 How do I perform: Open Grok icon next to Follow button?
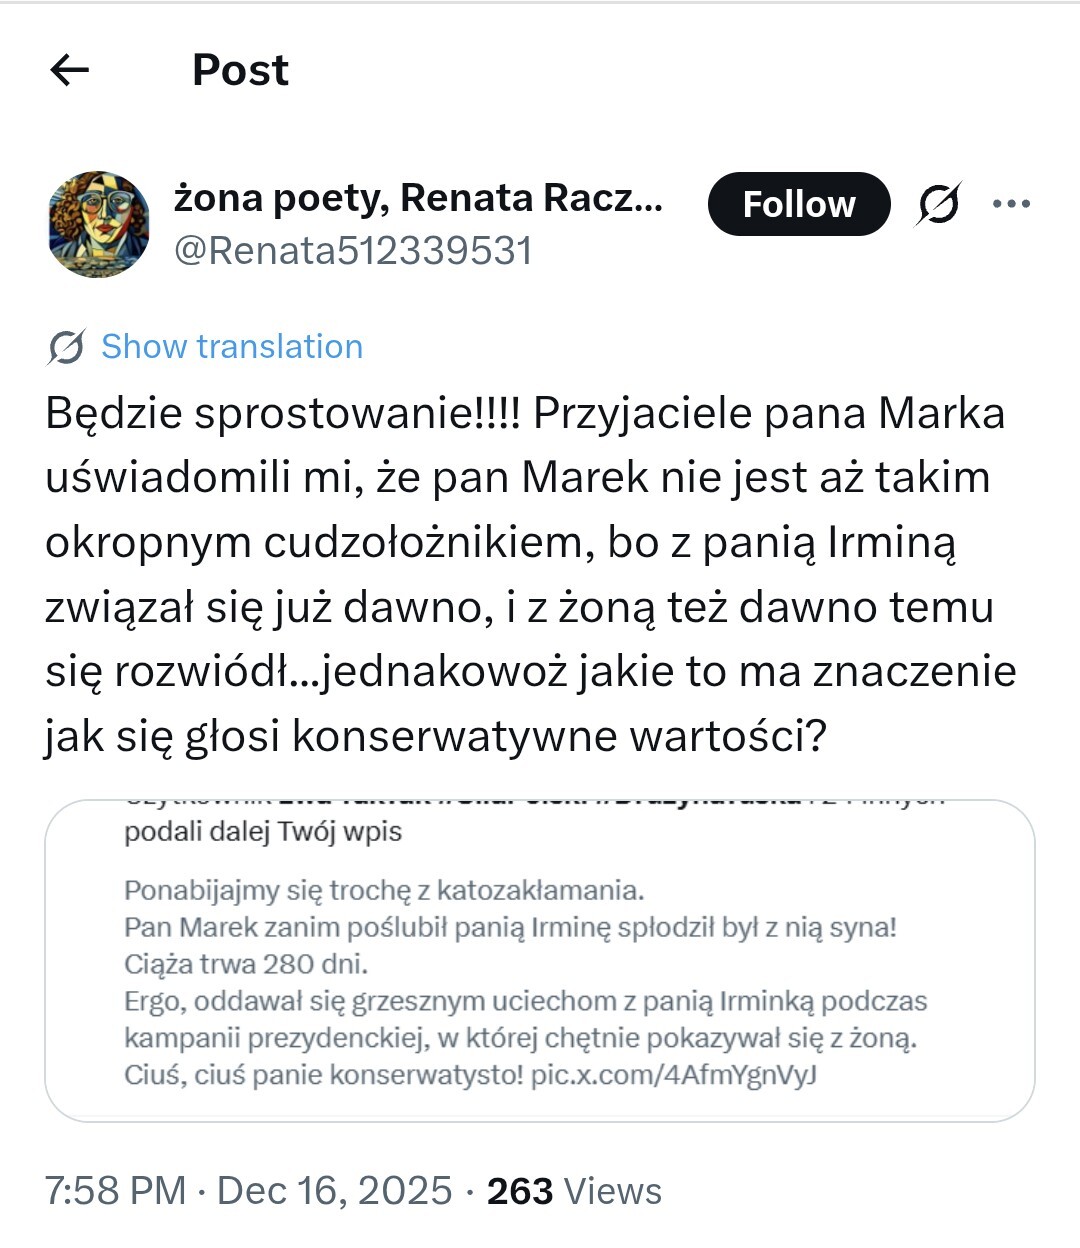pyautogui.click(x=939, y=204)
